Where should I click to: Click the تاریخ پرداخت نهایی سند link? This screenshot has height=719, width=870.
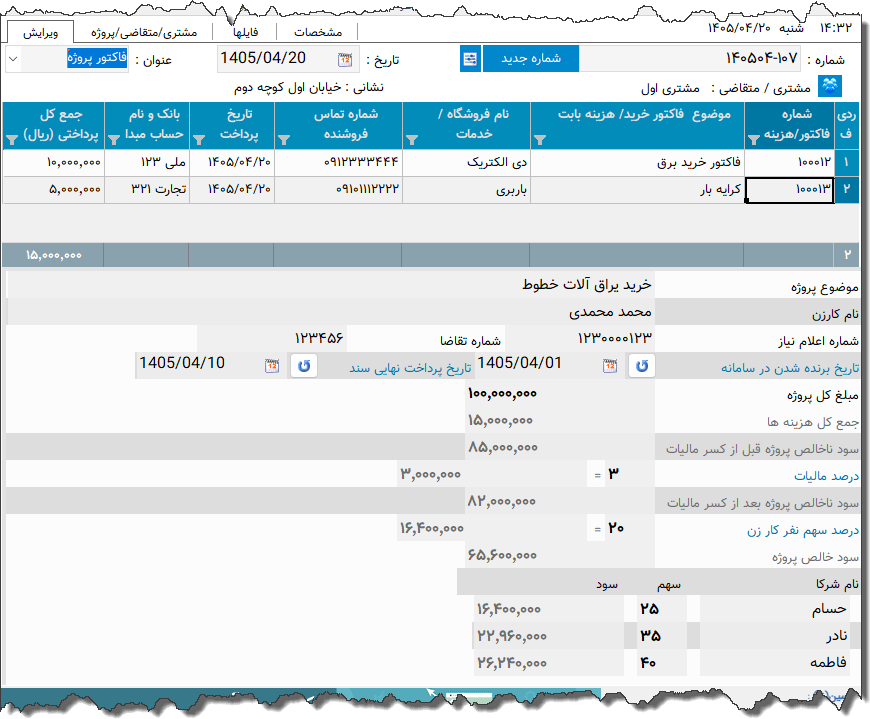pyautogui.click(x=410, y=368)
